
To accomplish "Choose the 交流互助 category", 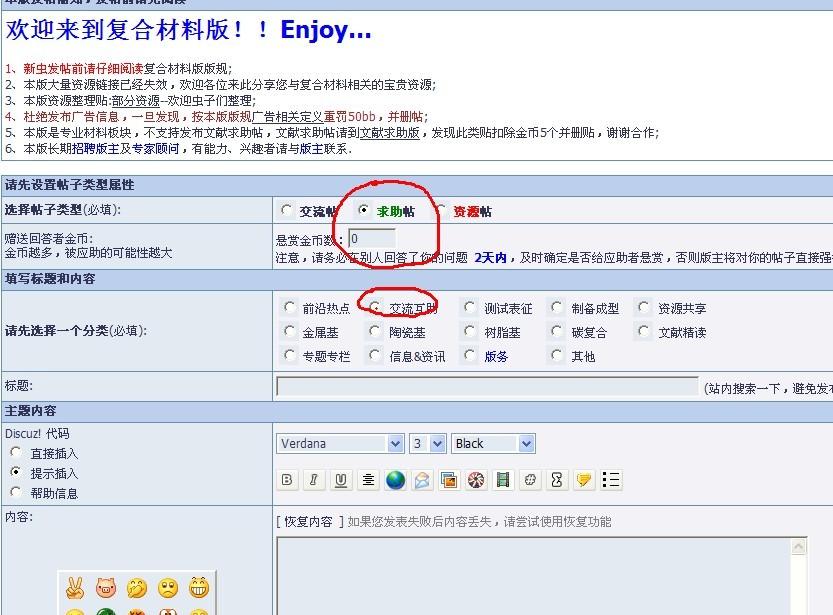I will [x=375, y=307].
